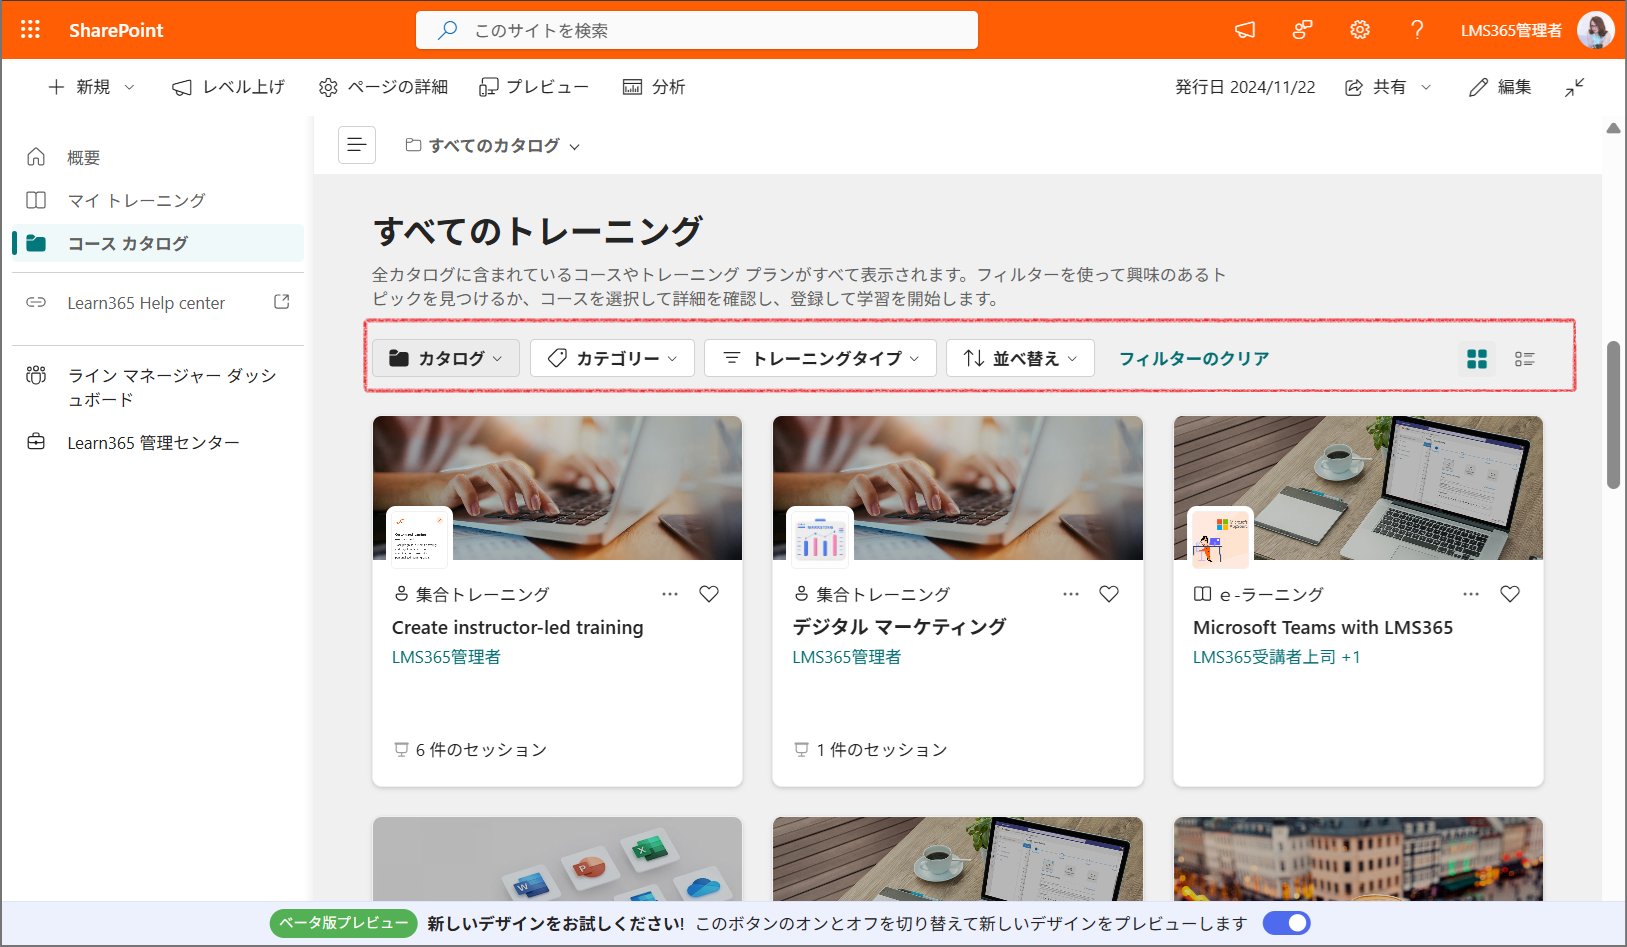Image resolution: width=1627 pixels, height=947 pixels.
Task: Switch to list view layout icon
Action: pos(1524,359)
